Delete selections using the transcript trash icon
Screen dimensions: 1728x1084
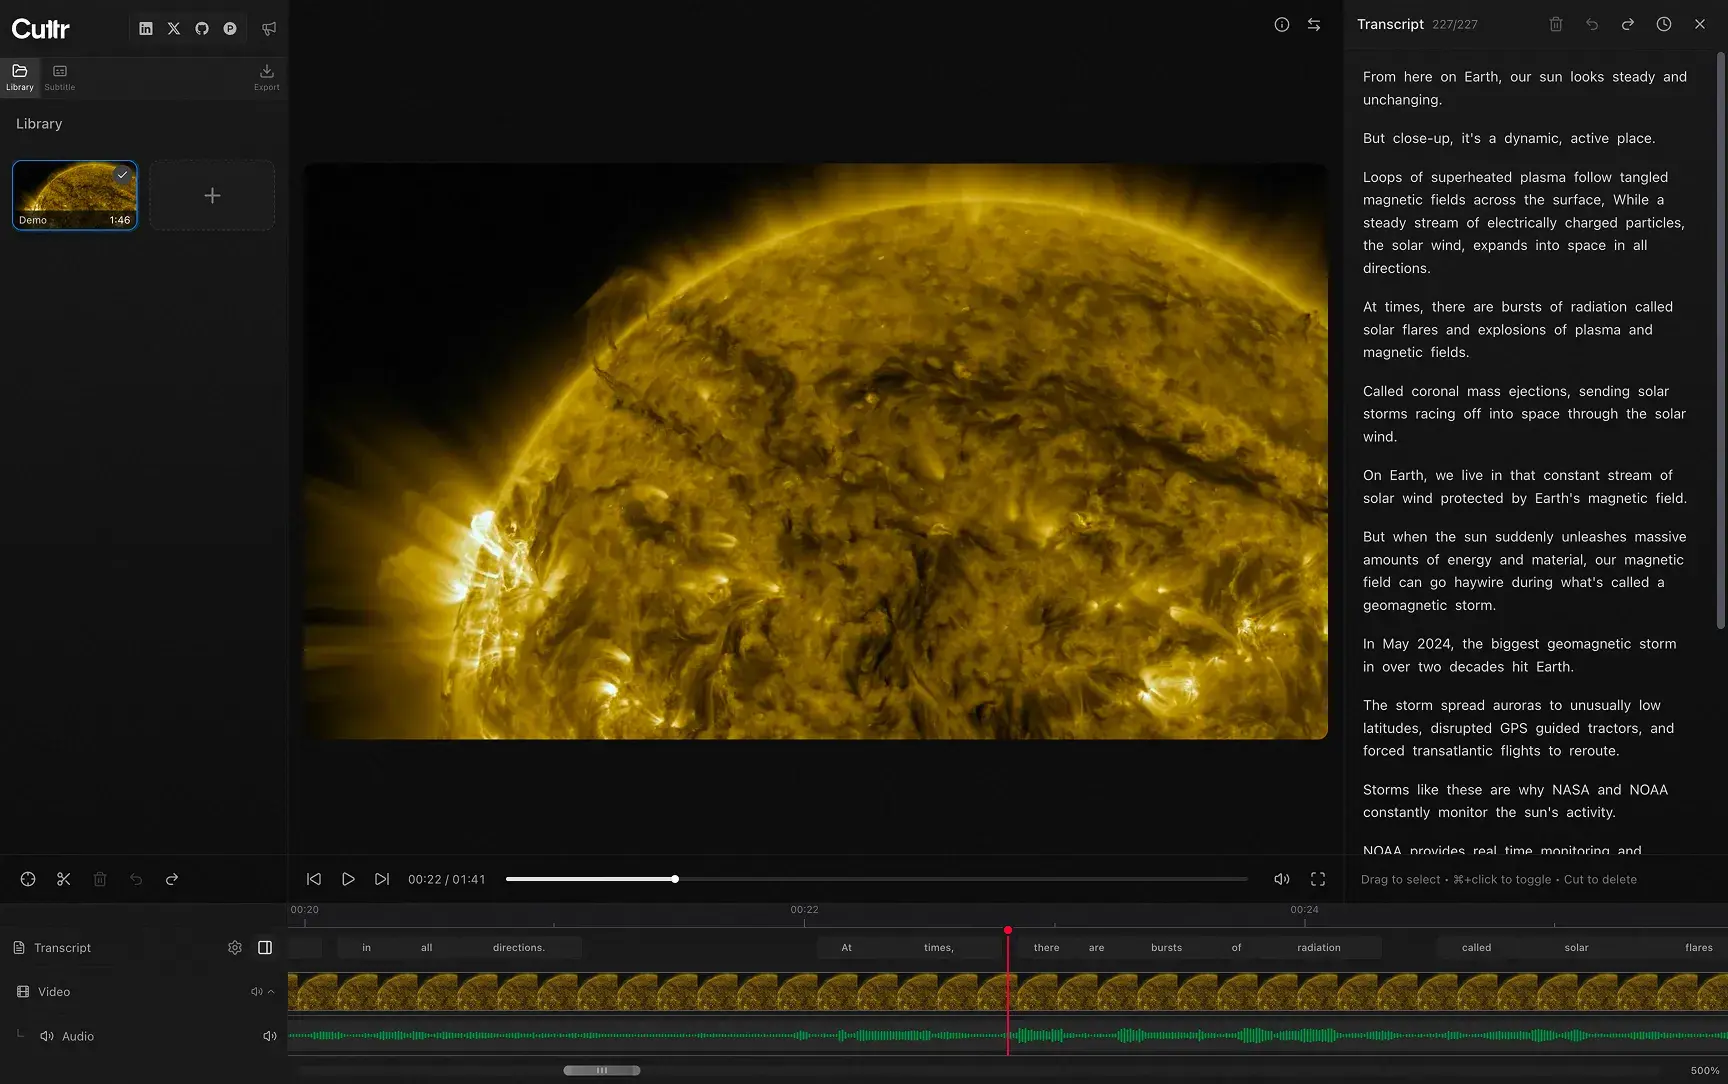coord(1555,24)
